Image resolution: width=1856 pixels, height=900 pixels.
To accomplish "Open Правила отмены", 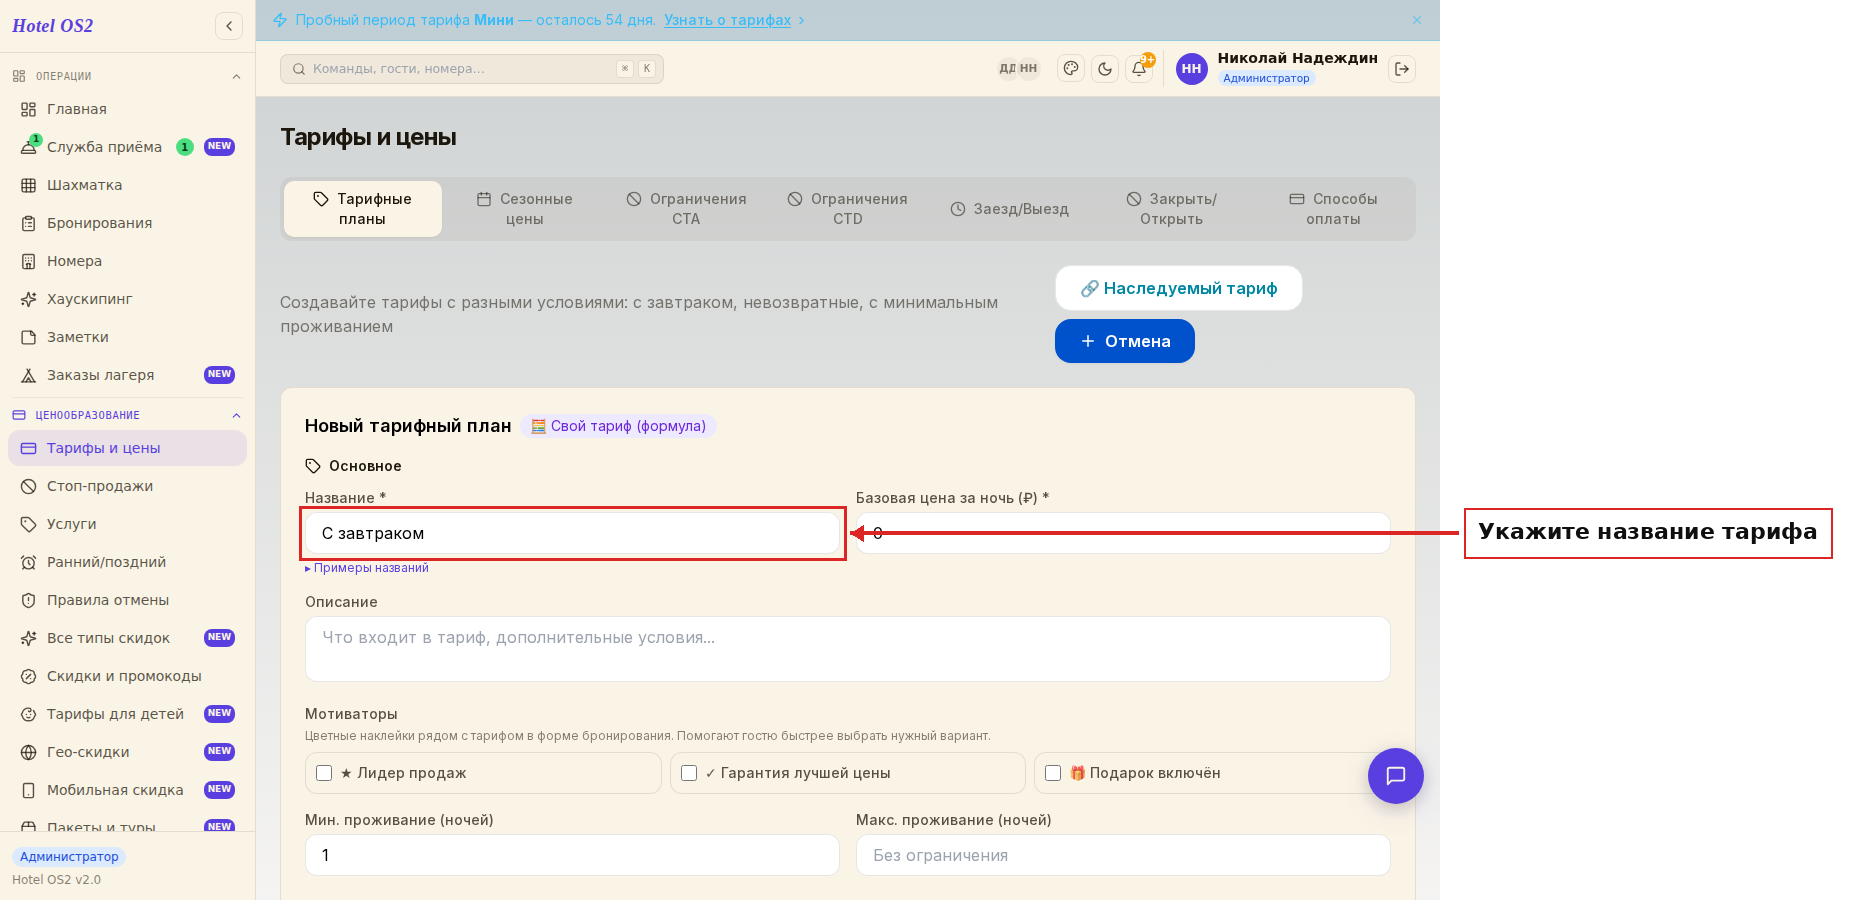I will (x=127, y=600).
